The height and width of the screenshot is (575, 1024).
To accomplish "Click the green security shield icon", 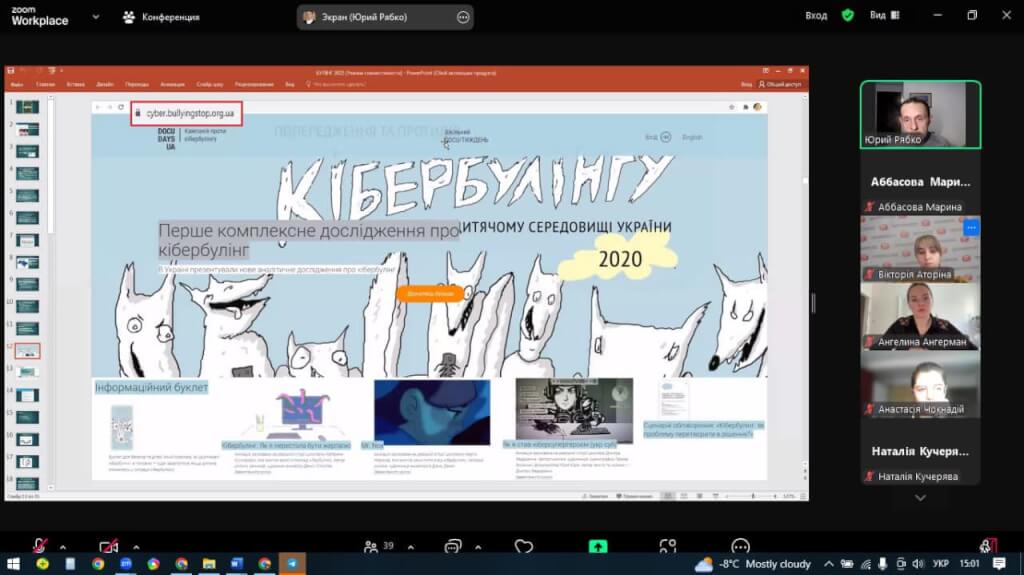I will (847, 16).
